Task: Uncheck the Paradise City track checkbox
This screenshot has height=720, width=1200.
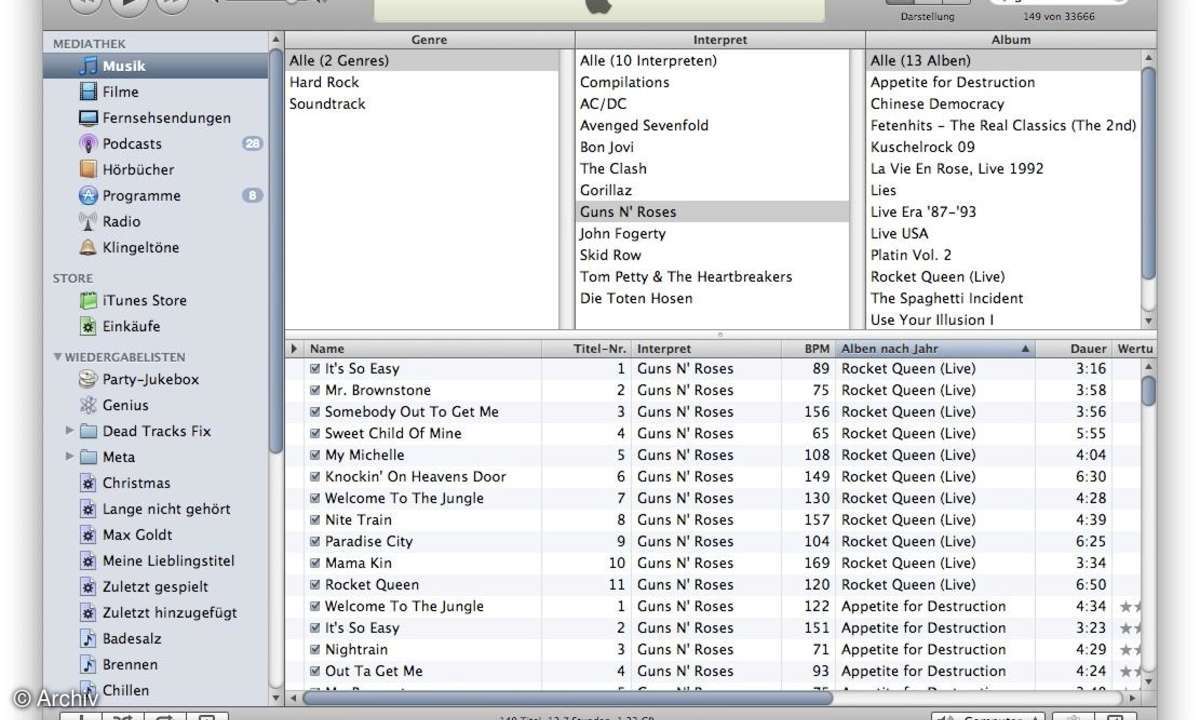Action: click(316, 542)
